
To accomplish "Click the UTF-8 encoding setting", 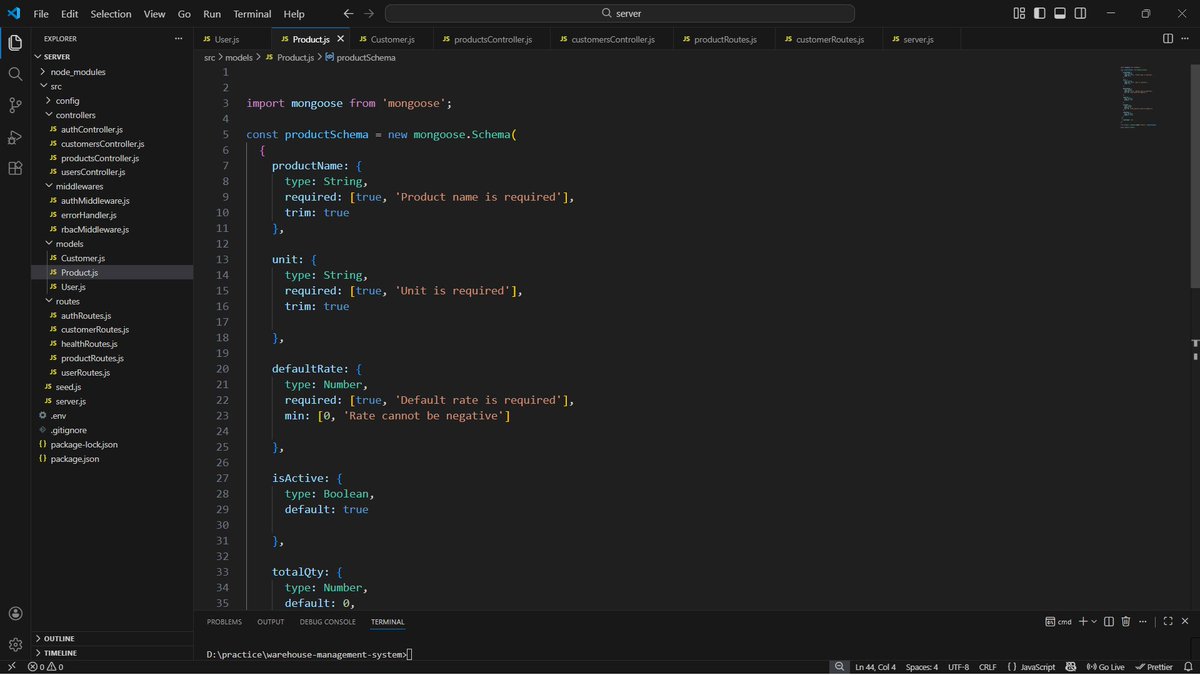I will (958, 667).
